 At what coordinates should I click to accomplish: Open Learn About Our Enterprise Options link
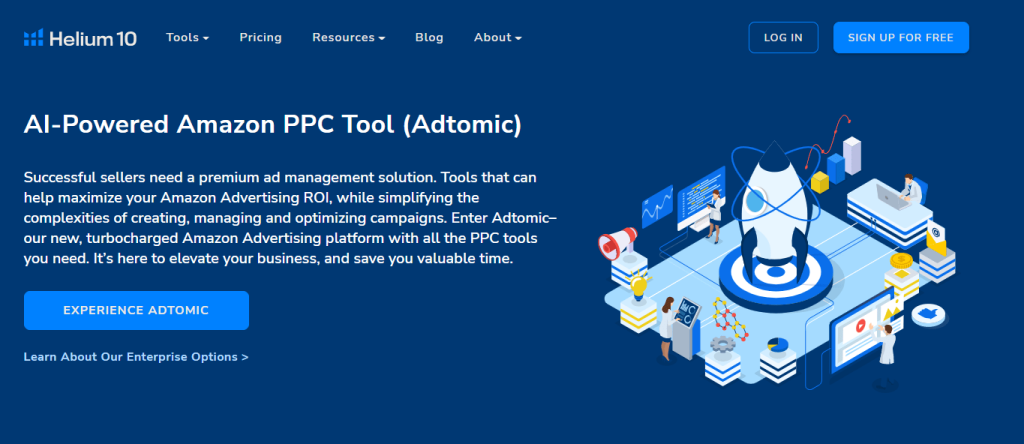pos(136,356)
